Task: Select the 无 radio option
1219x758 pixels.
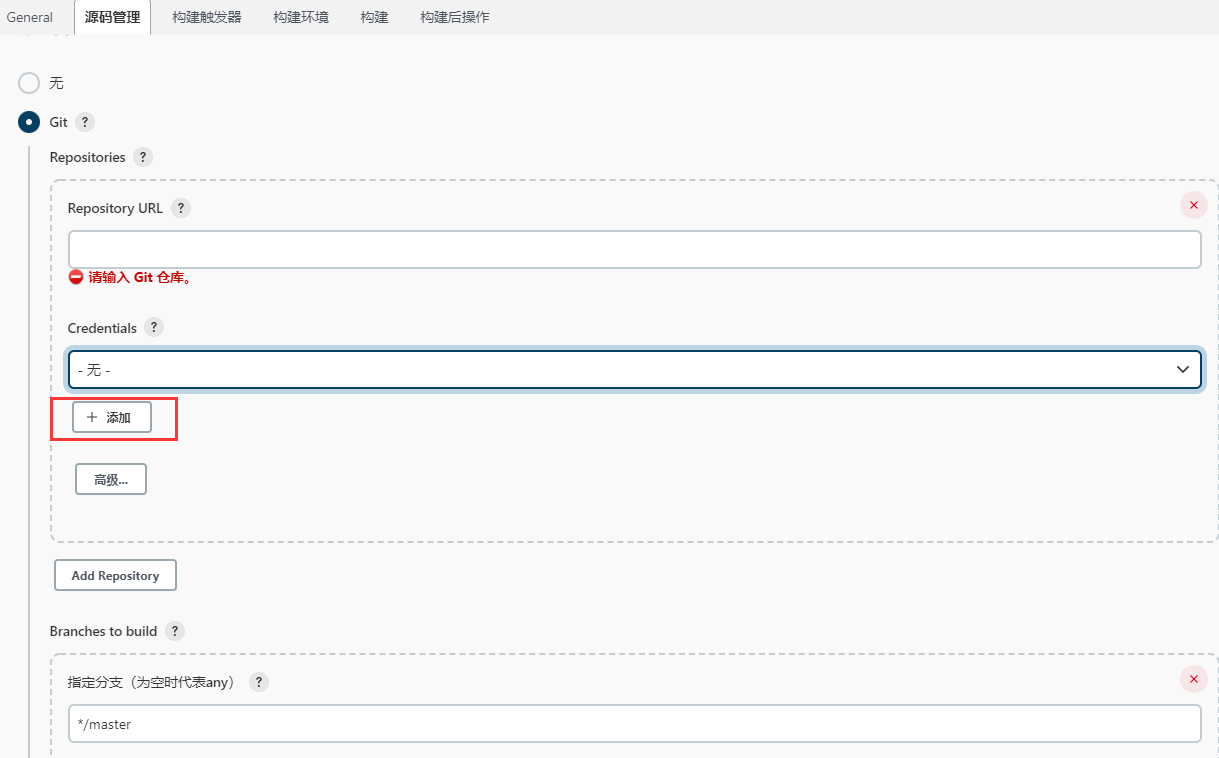Action: click(29, 83)
